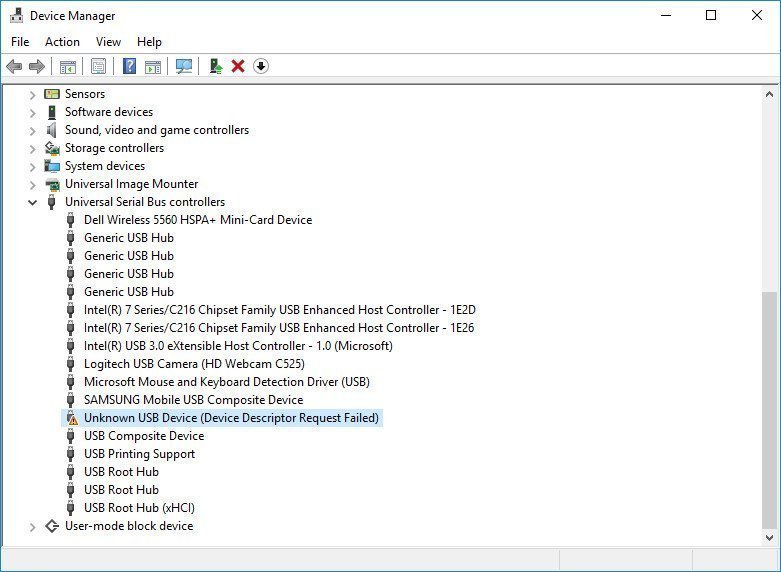
Task: Select Intel(R) USB 3.0 eXtensible Host Controller
Action: coord(238,346)
